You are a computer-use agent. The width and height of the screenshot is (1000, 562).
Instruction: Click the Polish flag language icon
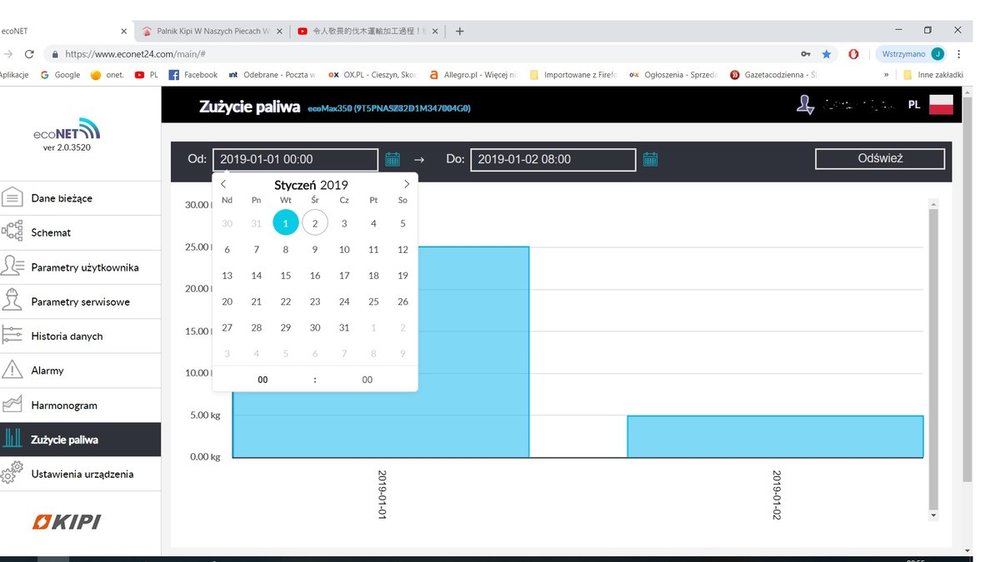940,105
